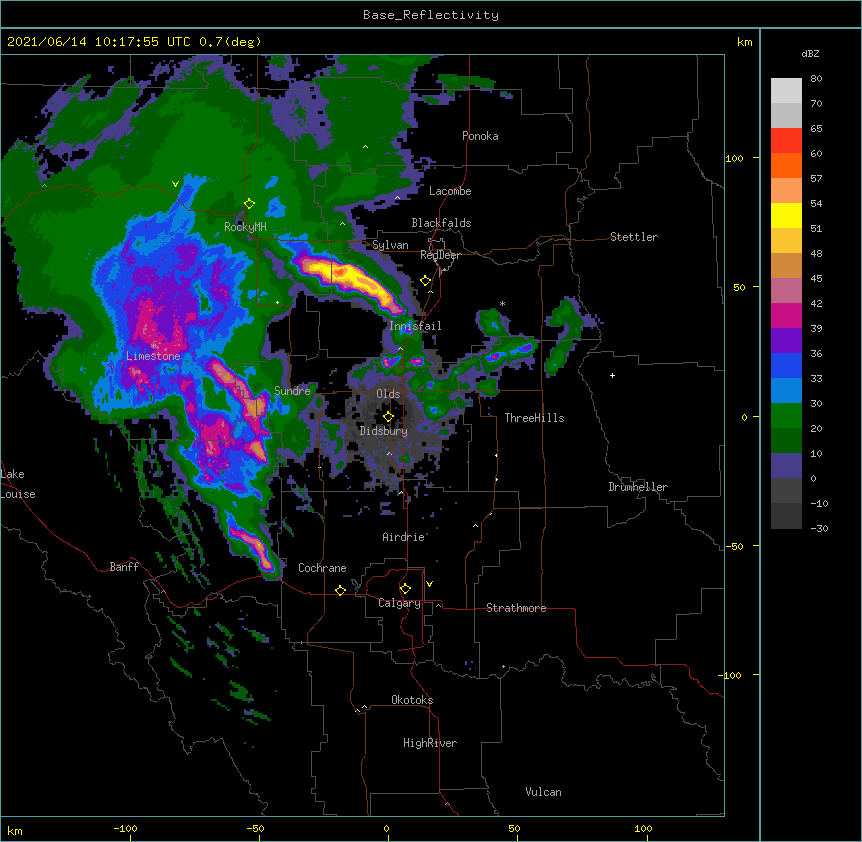Click the Sylvan label

coord(390,245)
